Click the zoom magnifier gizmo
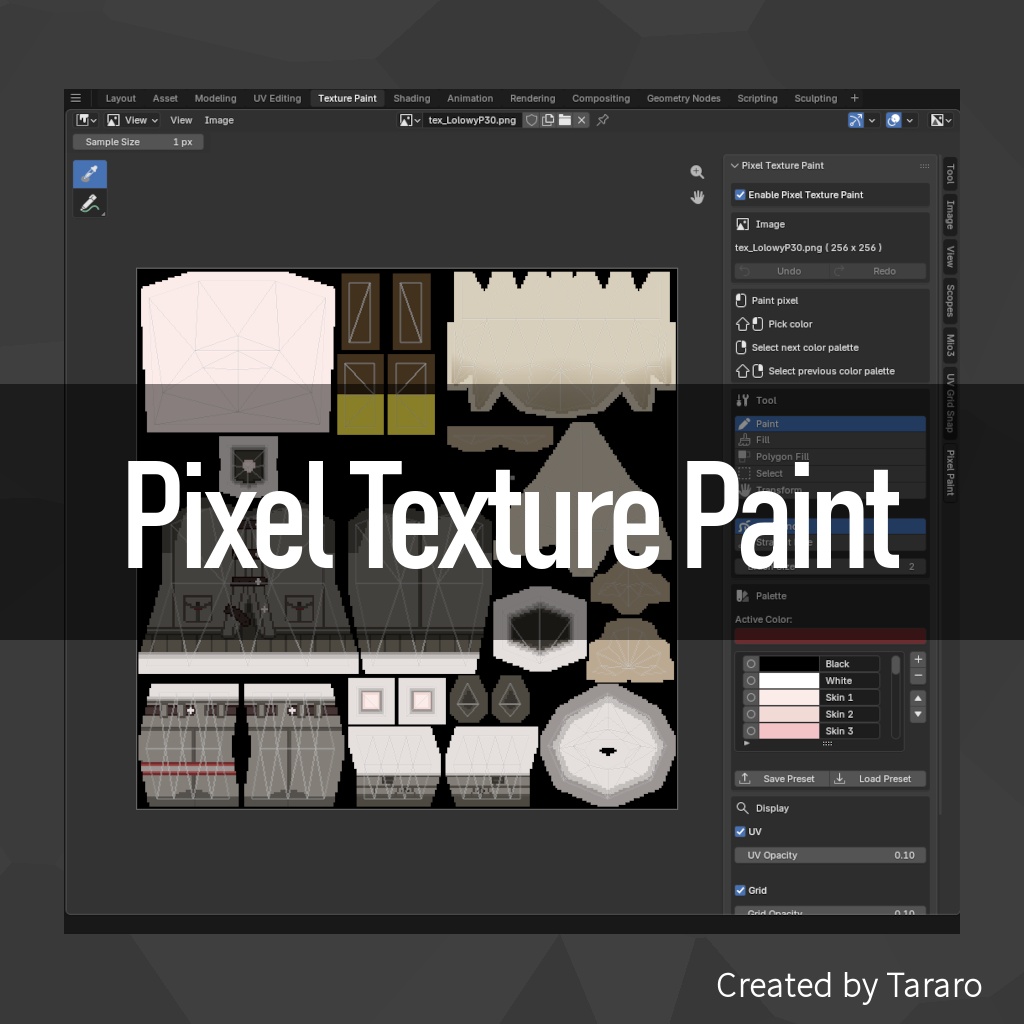Viewport: 1024px width, 1024px height. tap(697, 172)
